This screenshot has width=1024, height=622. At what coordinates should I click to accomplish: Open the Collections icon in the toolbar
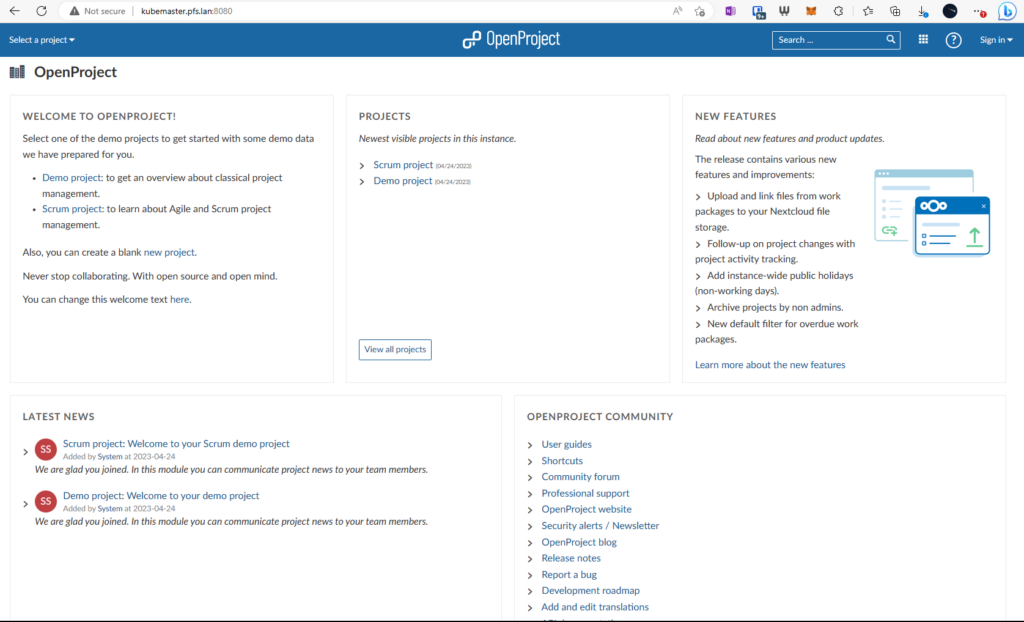click(x=895, y=11)
